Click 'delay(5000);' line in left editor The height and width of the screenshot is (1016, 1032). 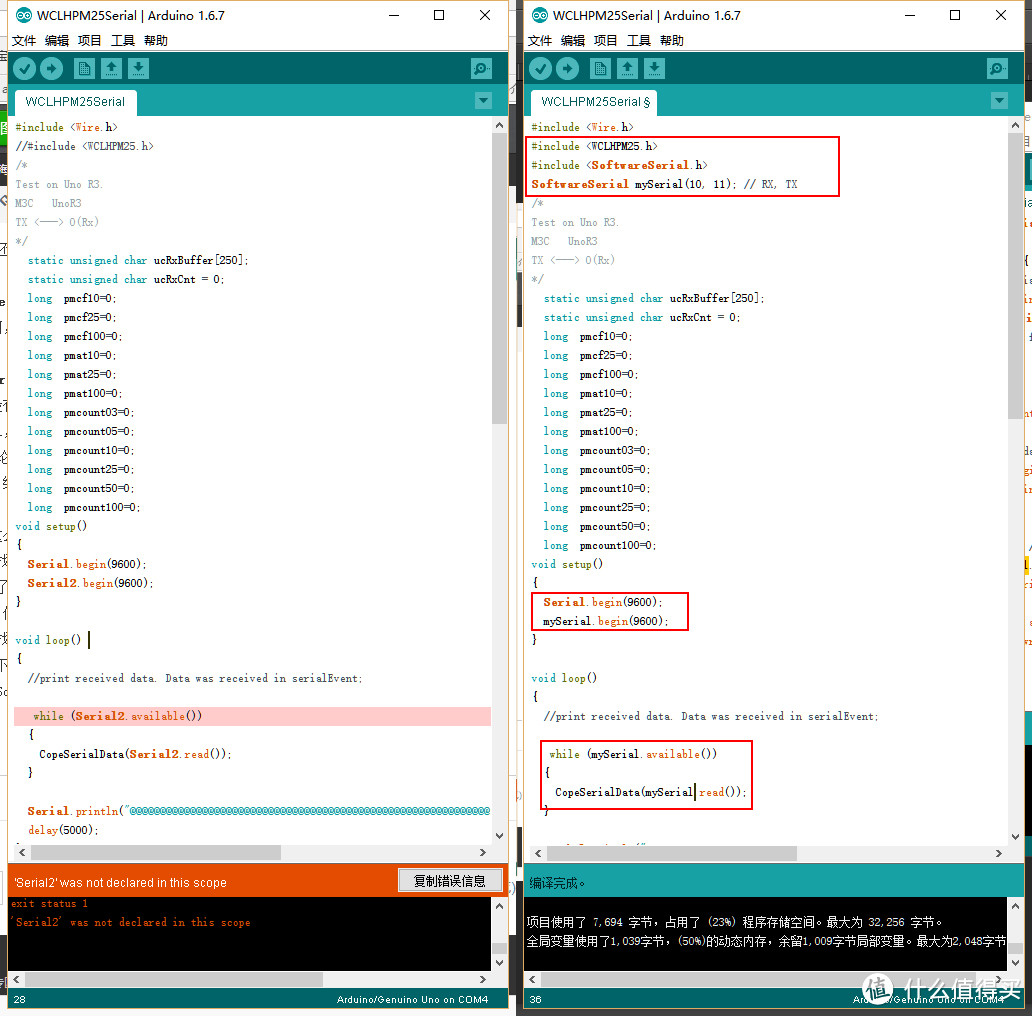coord(63,830)
